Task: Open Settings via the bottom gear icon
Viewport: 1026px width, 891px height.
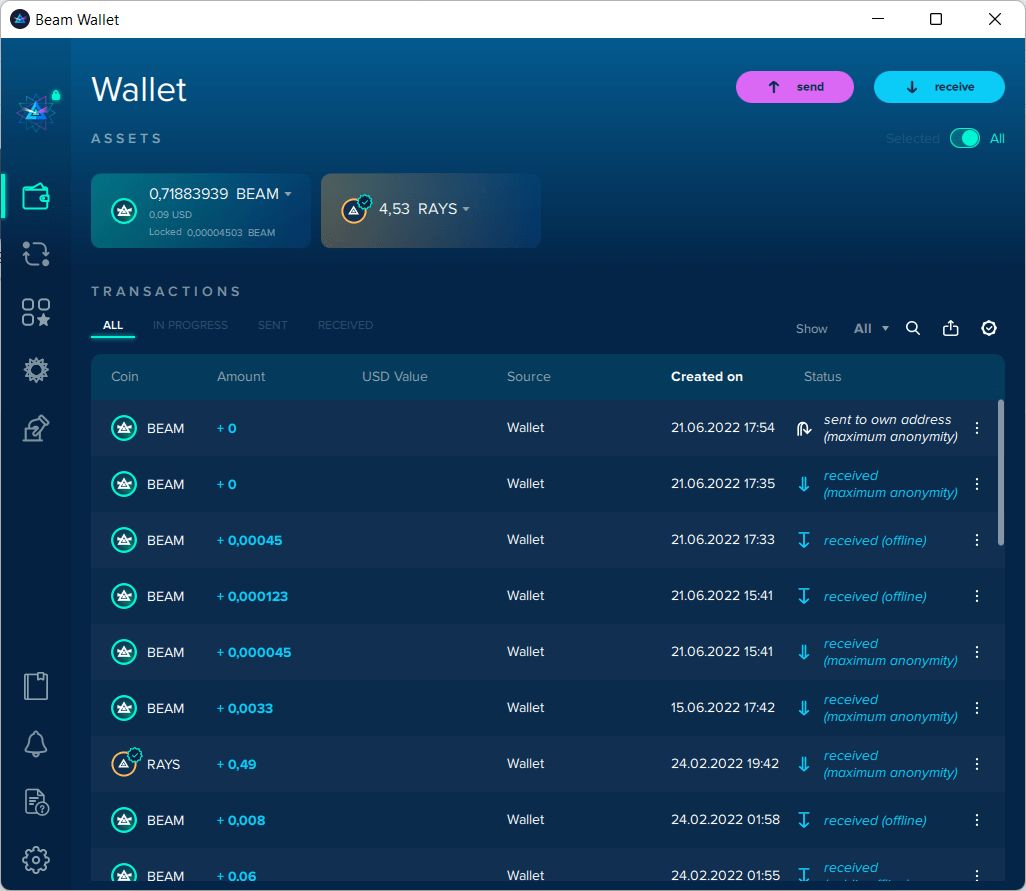Action: point(36,860)
